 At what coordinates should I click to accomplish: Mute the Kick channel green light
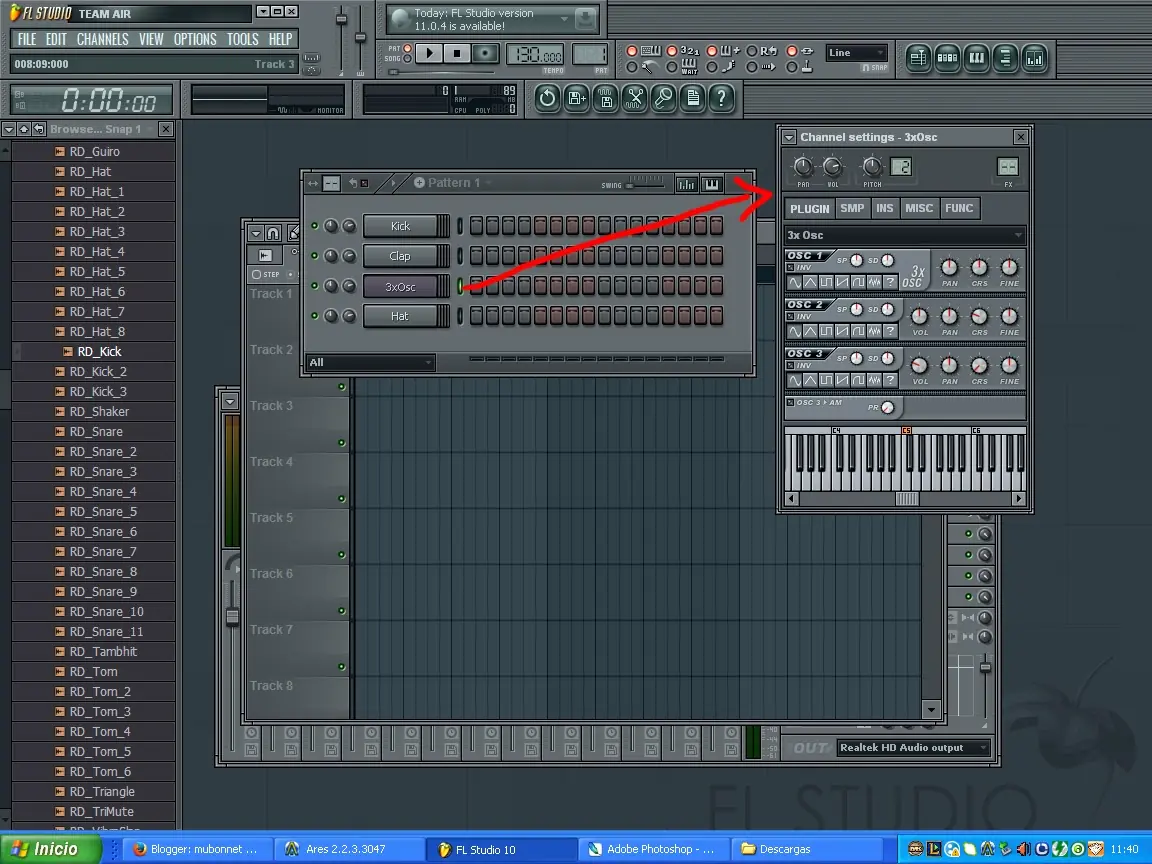(314, 226)
